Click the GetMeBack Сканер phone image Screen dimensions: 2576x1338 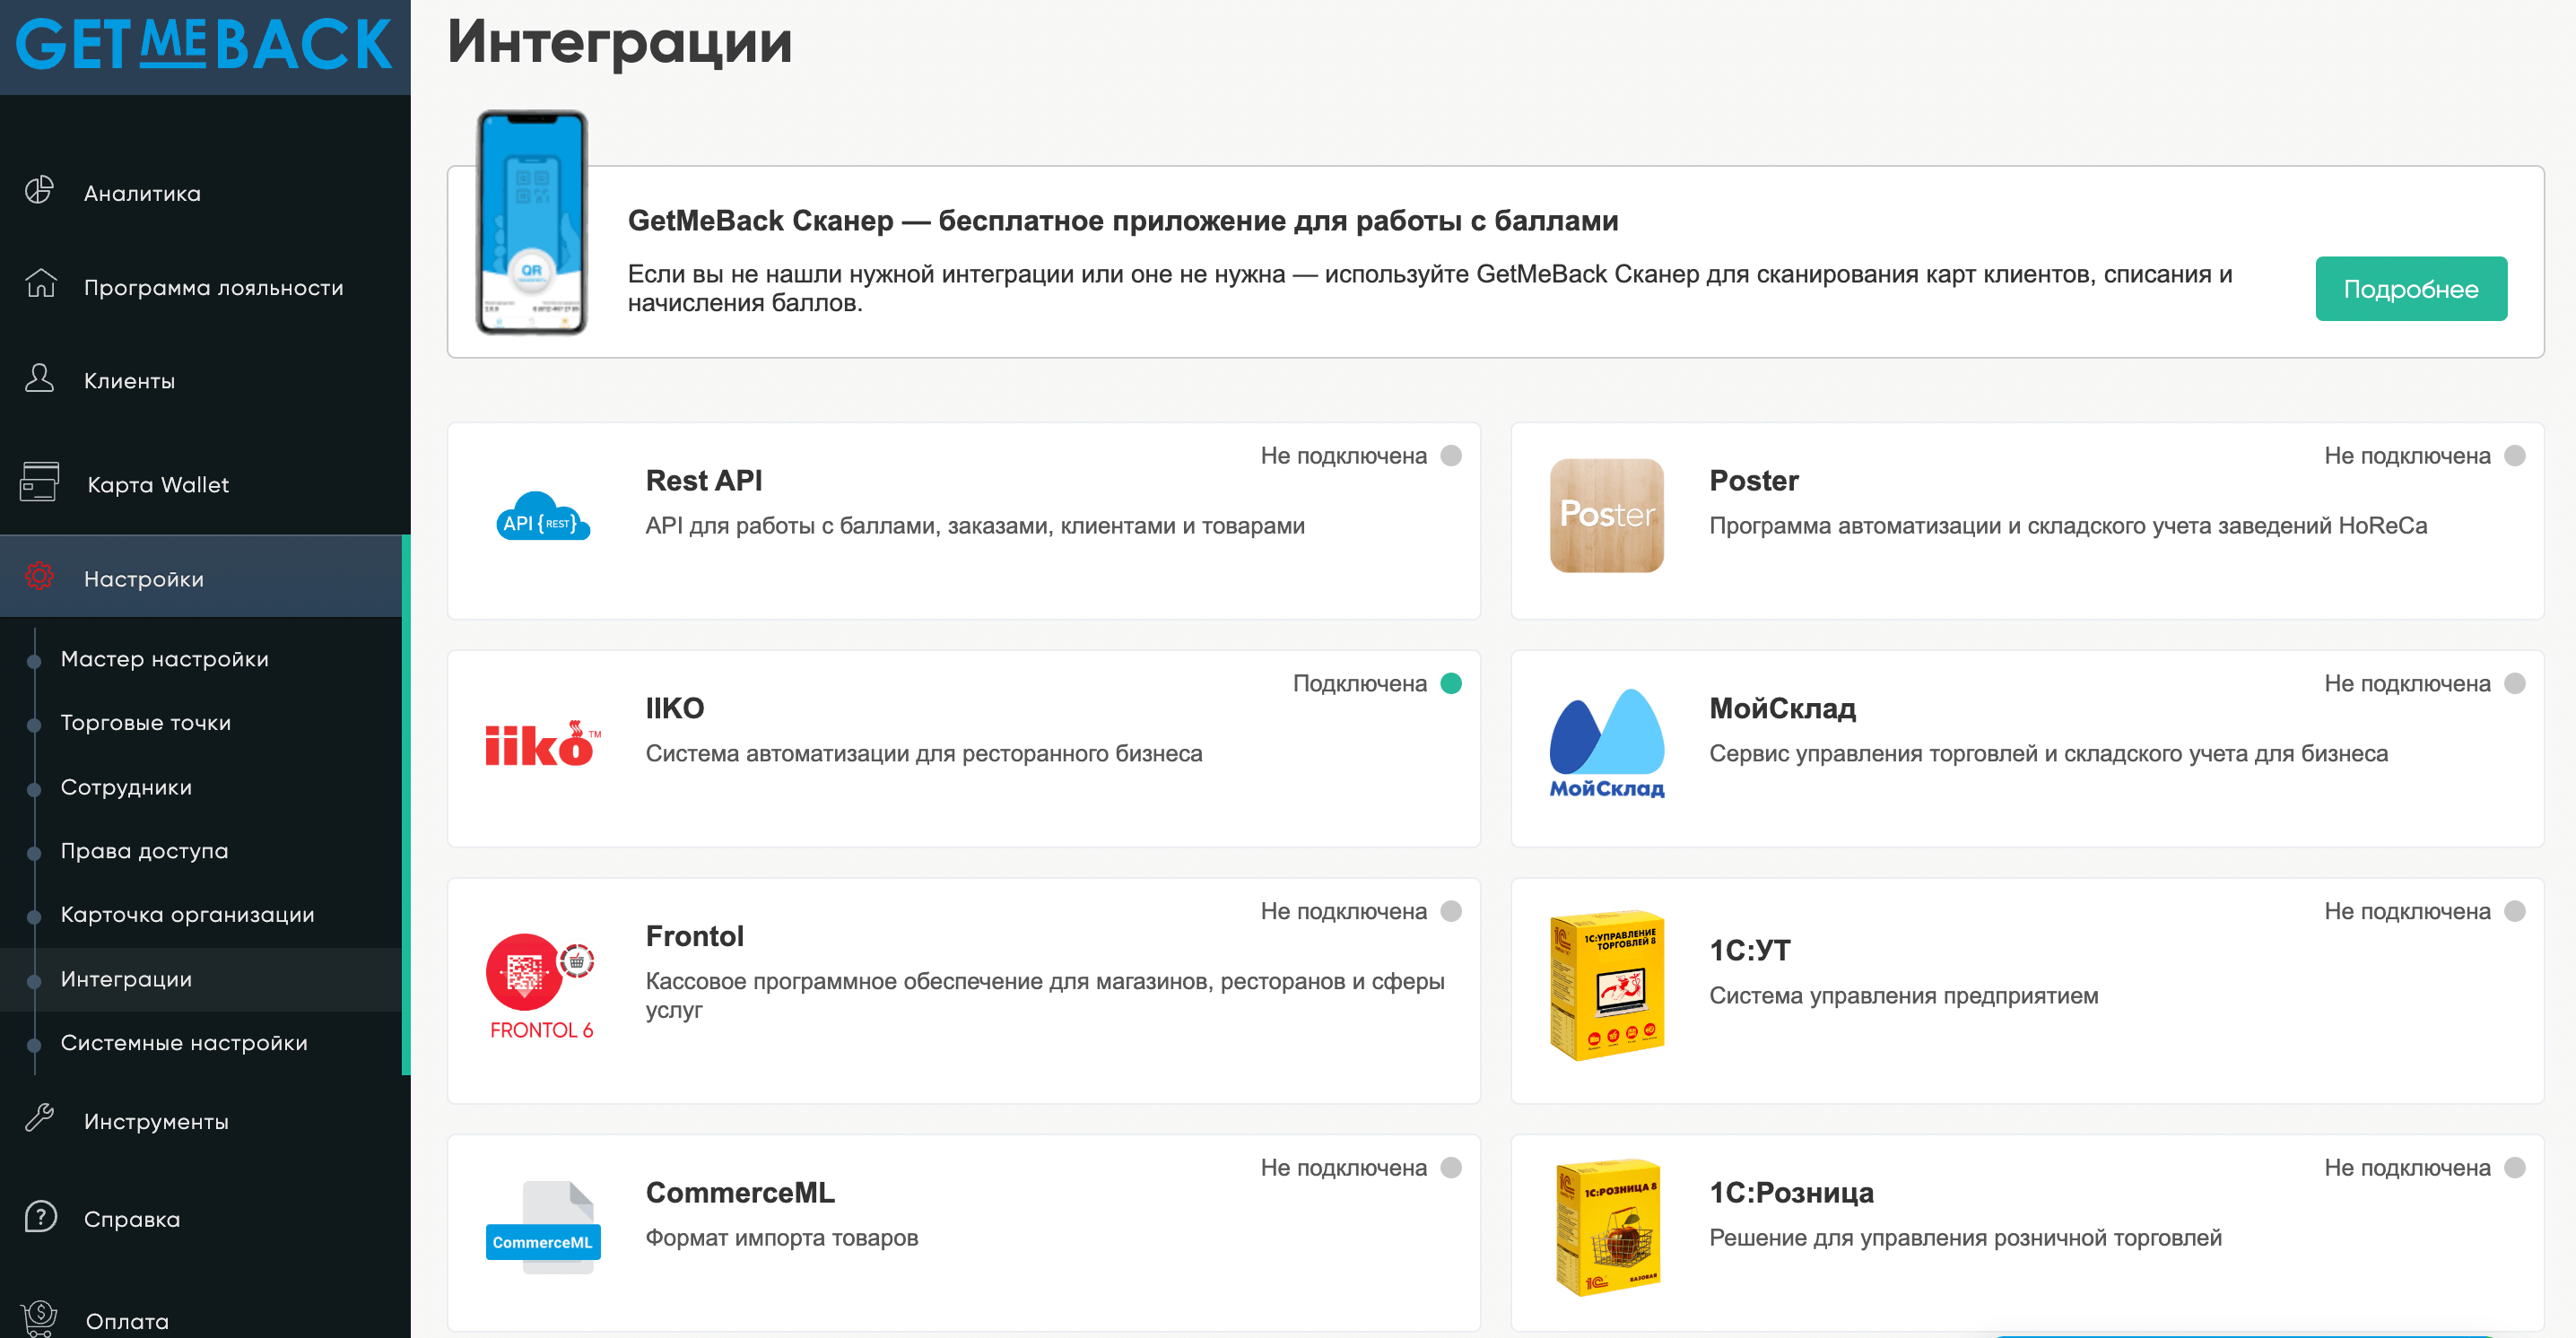tap(532, 222)
